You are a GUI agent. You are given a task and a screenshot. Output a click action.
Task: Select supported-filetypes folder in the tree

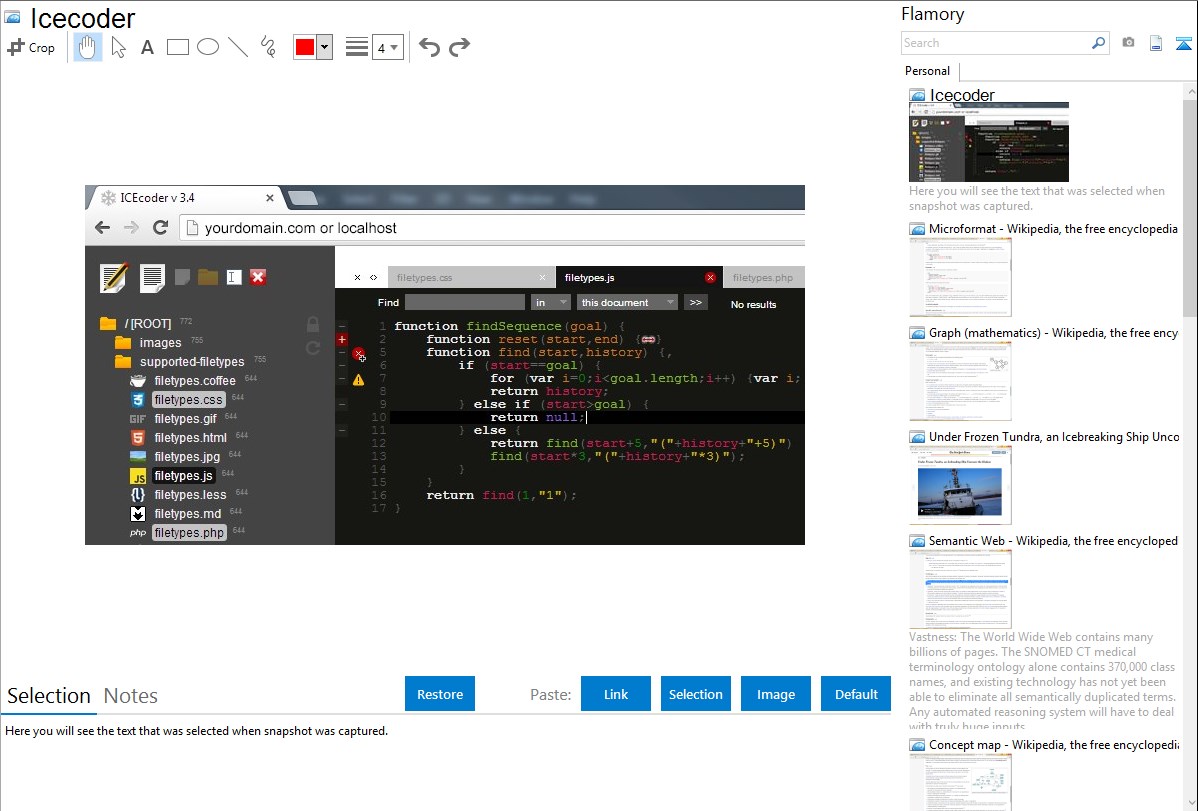click(192, 362)
